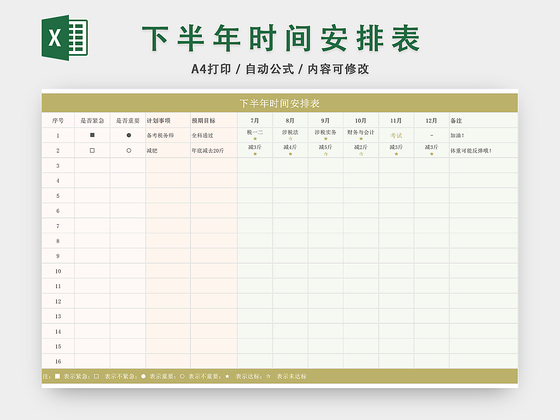Click the 体重可能反弹哦! remark cell

point(484,150)
